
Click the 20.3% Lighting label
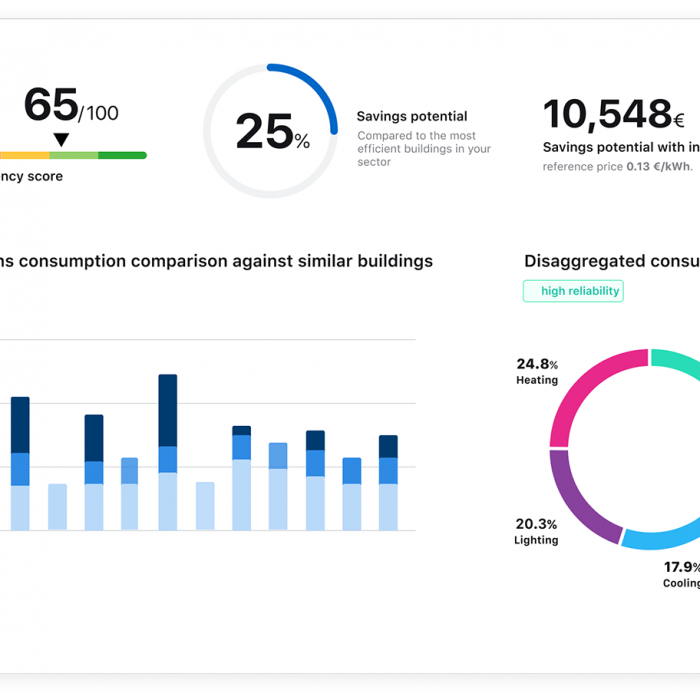pyautogui.click(x=536, y=531)
